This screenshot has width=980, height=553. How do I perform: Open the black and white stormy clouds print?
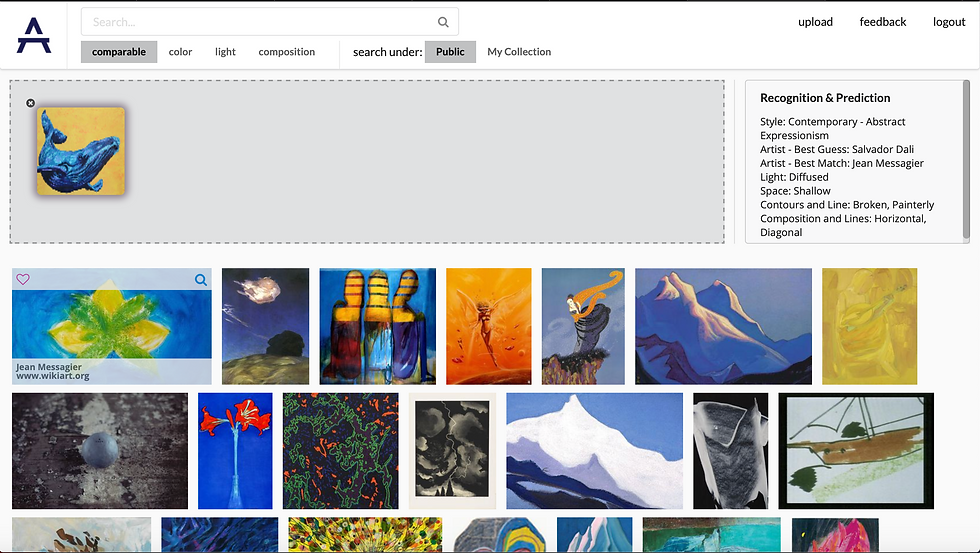pyautogui.click(x=452, y=451)
